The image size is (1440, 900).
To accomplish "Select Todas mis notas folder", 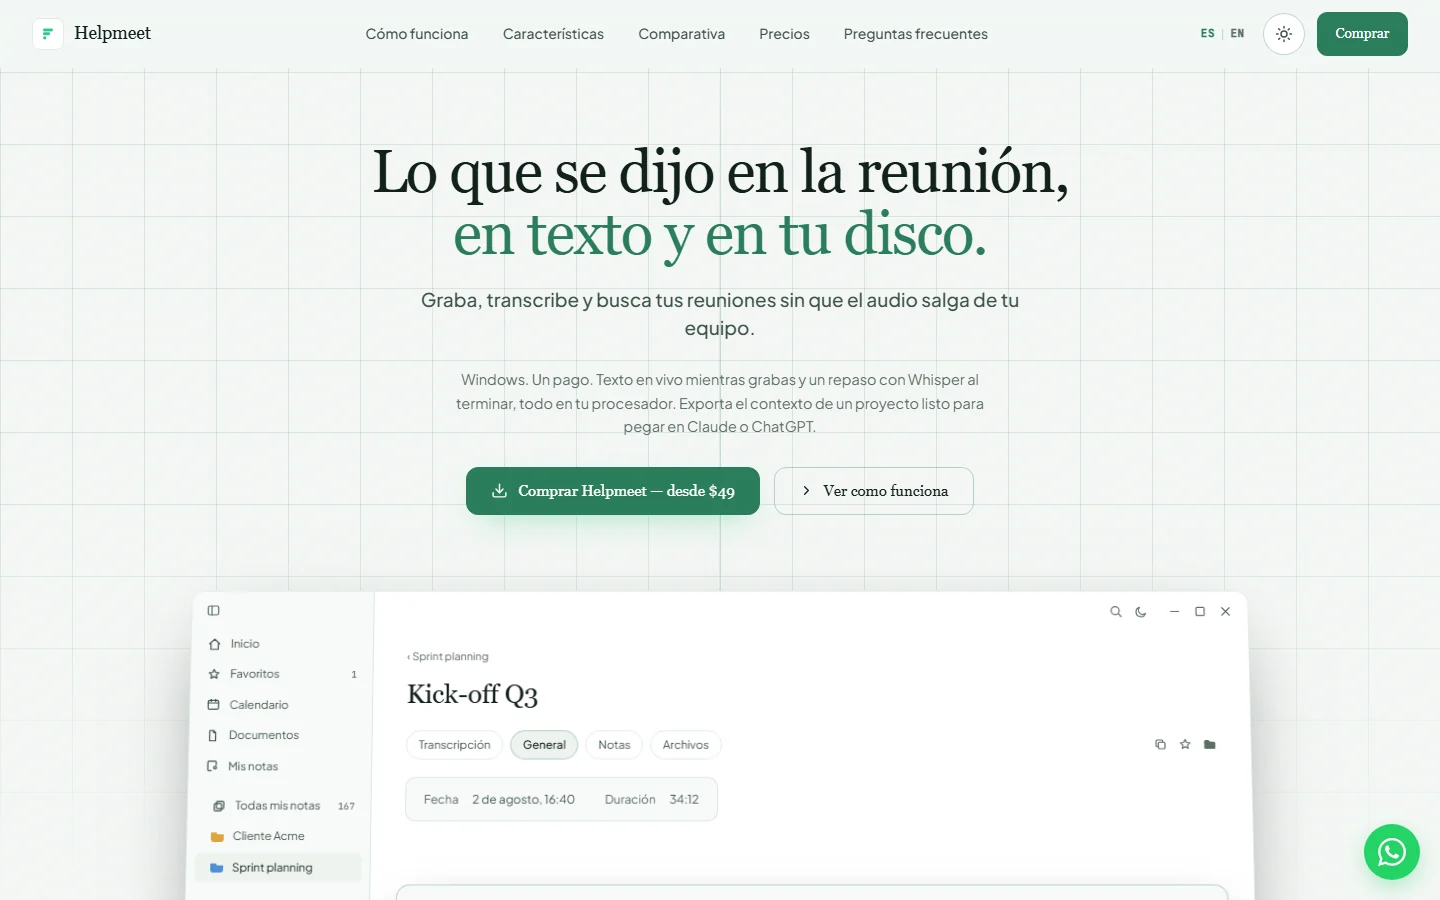I will (283, 806).
